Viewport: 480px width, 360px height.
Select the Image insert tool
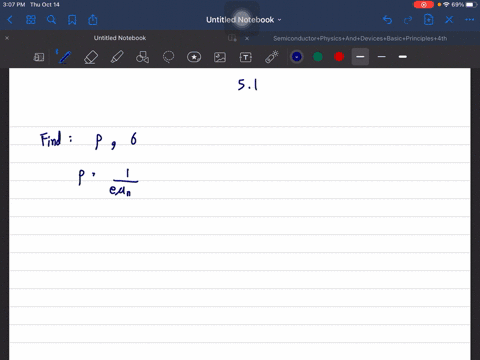[x=220, y=57]
